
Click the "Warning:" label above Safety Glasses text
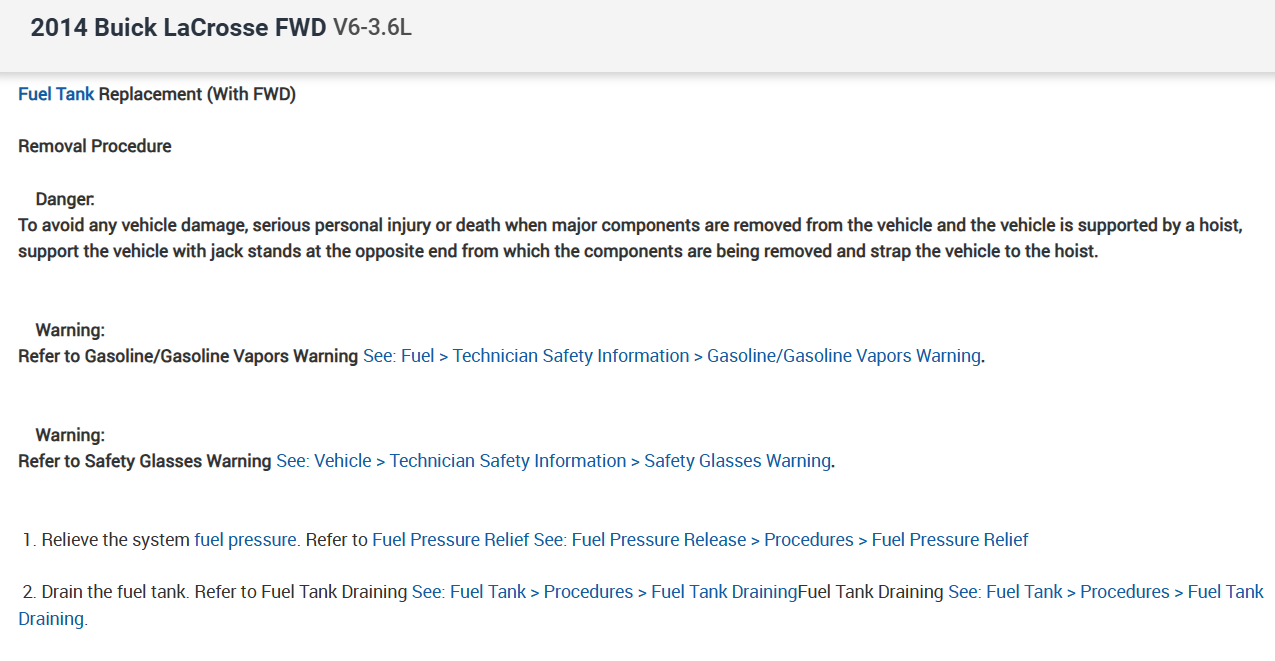coord(70,435)
